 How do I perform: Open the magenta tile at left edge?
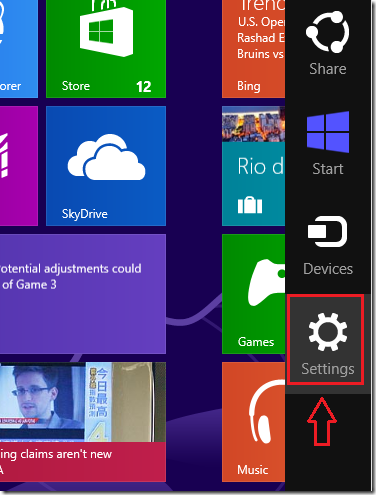(x=19, y=166)
